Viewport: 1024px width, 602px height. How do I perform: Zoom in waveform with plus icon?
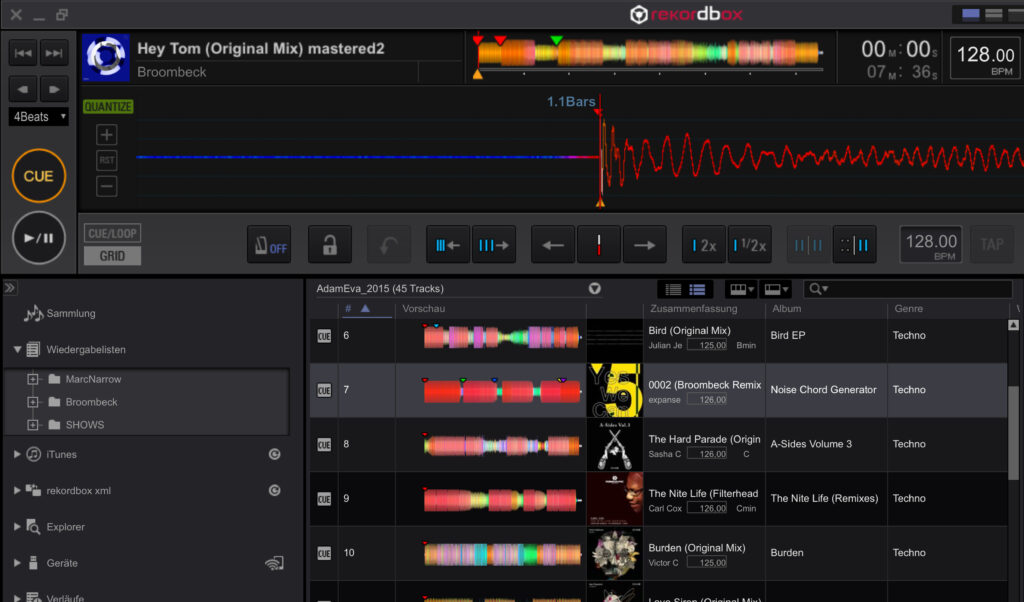point(106,135)
